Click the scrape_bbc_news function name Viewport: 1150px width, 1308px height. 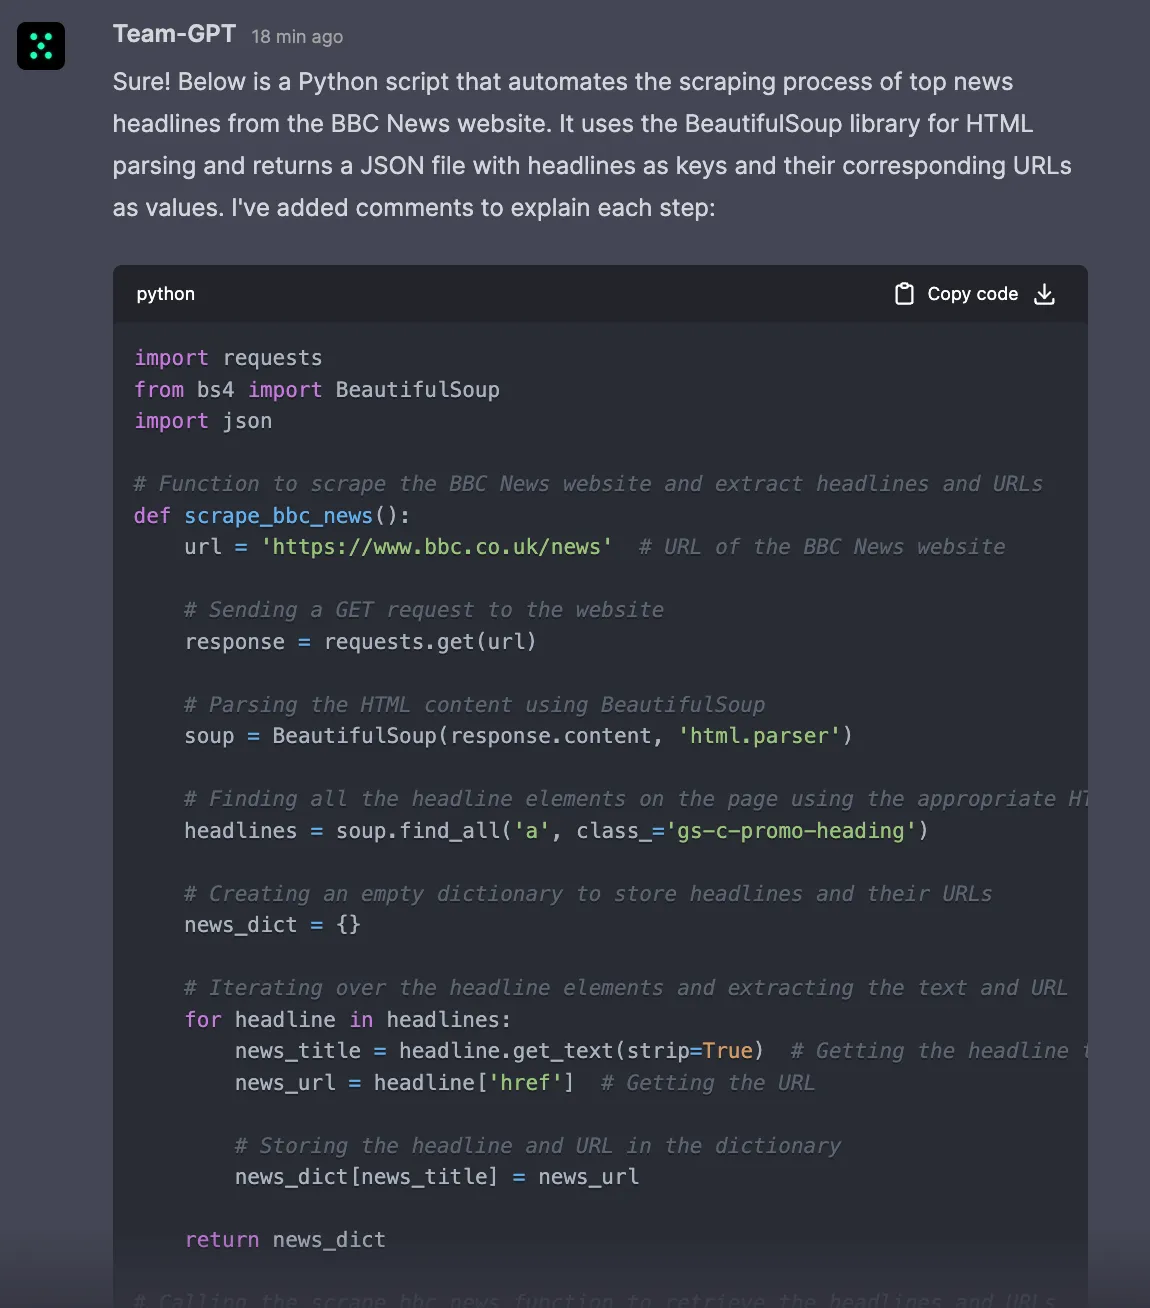[277, 516]
